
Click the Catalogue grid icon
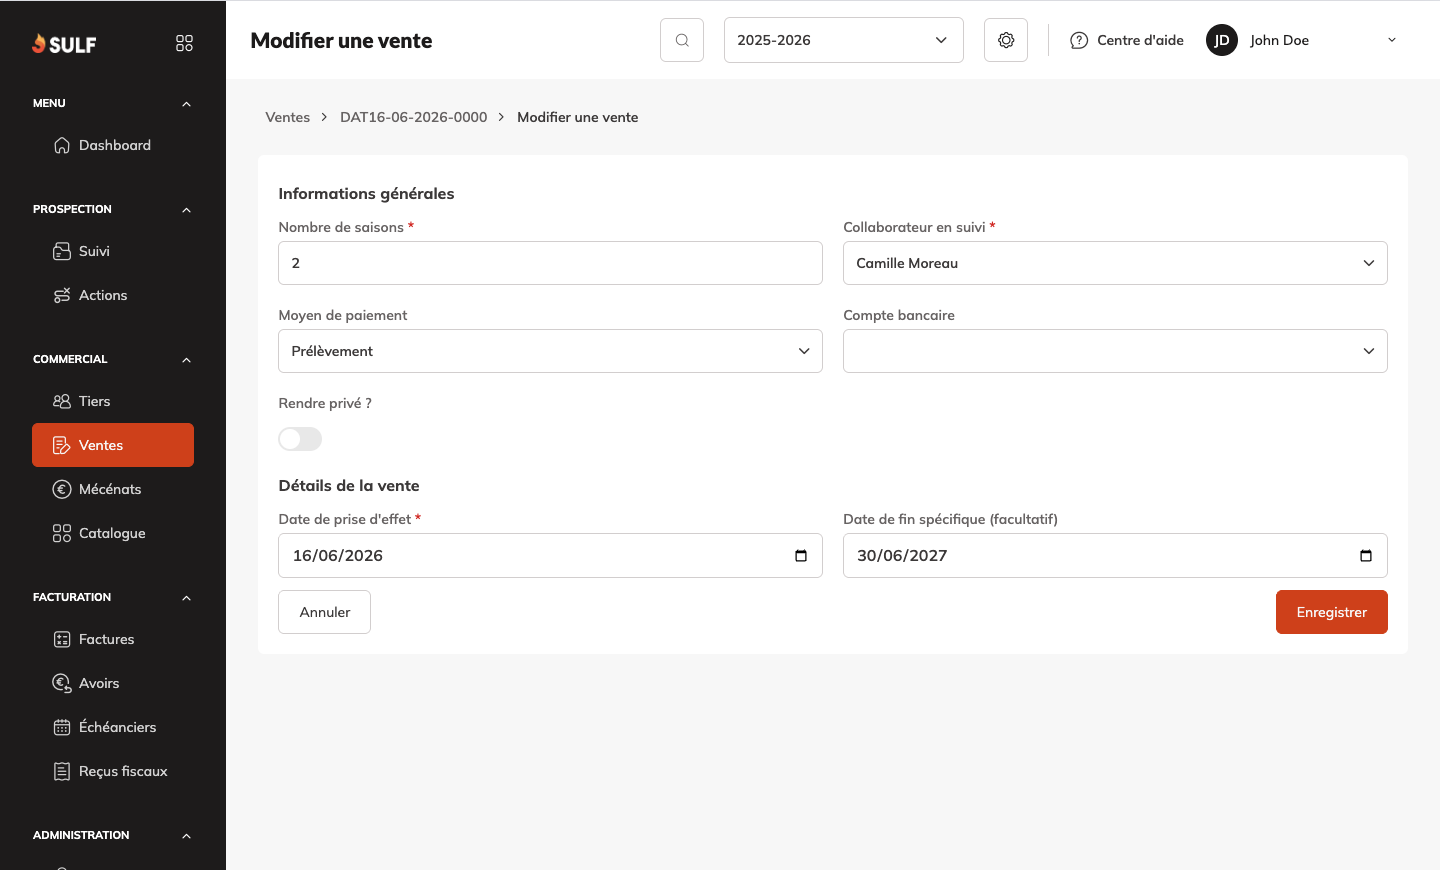click(62, 533)
